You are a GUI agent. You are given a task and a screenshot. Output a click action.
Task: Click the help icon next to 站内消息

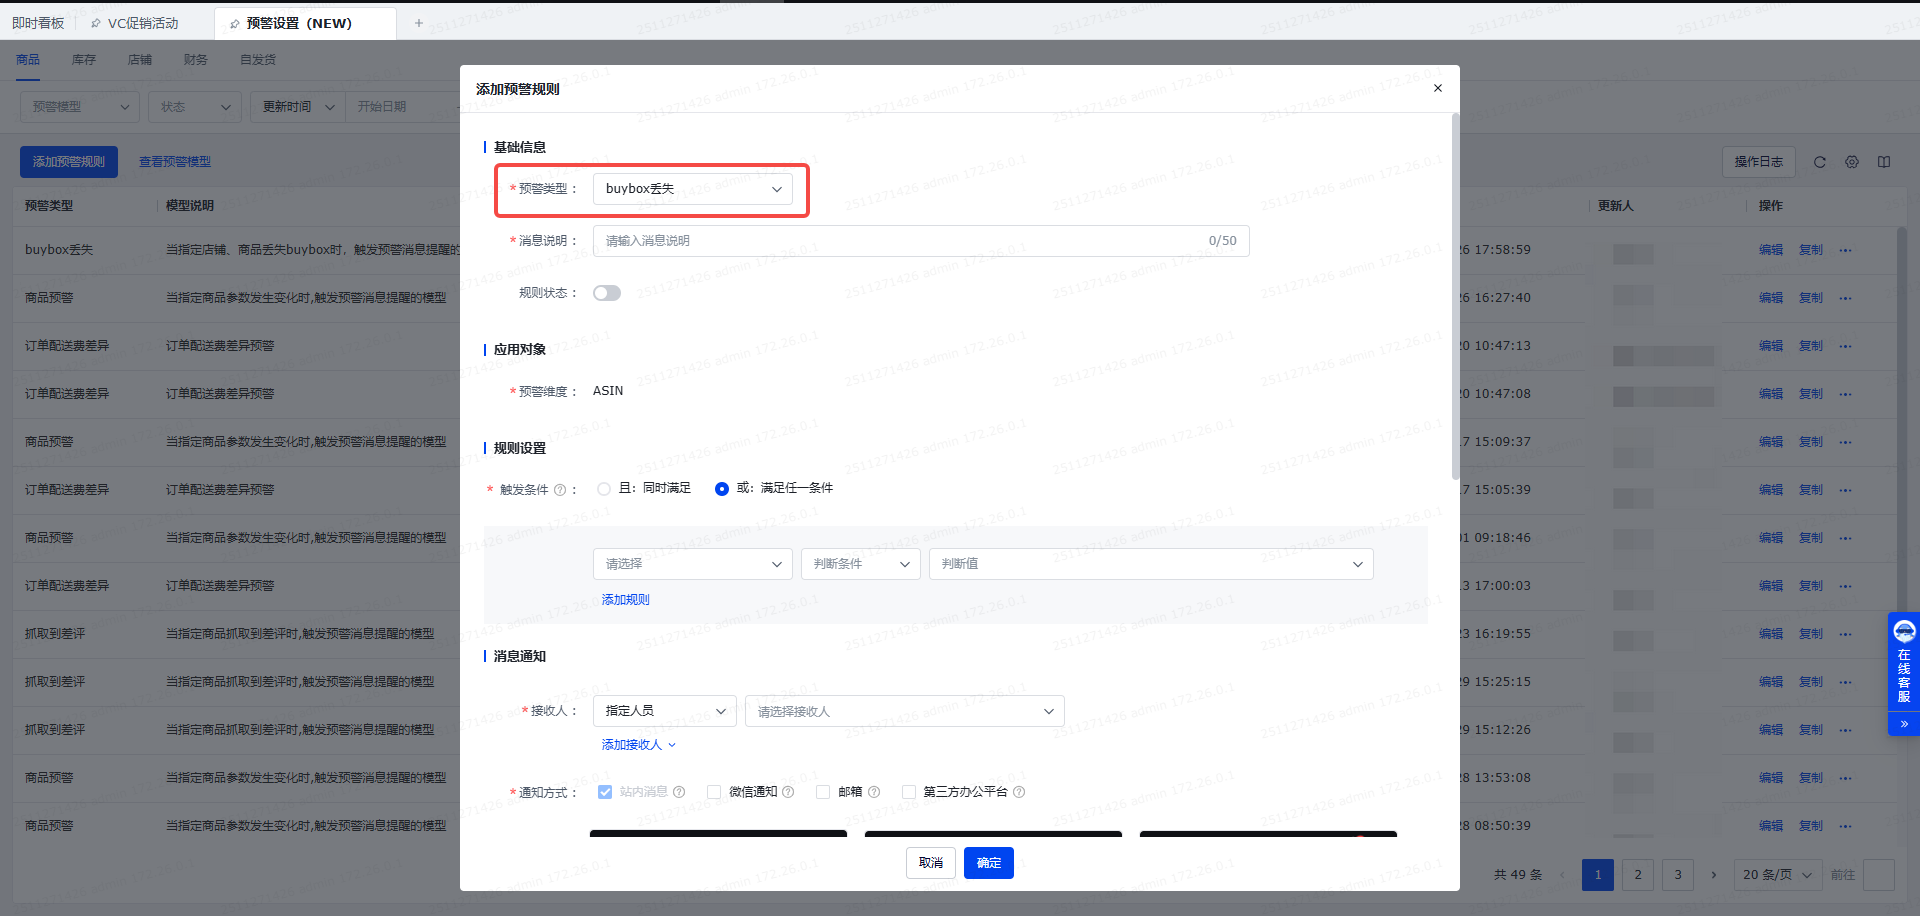(679, 792)
